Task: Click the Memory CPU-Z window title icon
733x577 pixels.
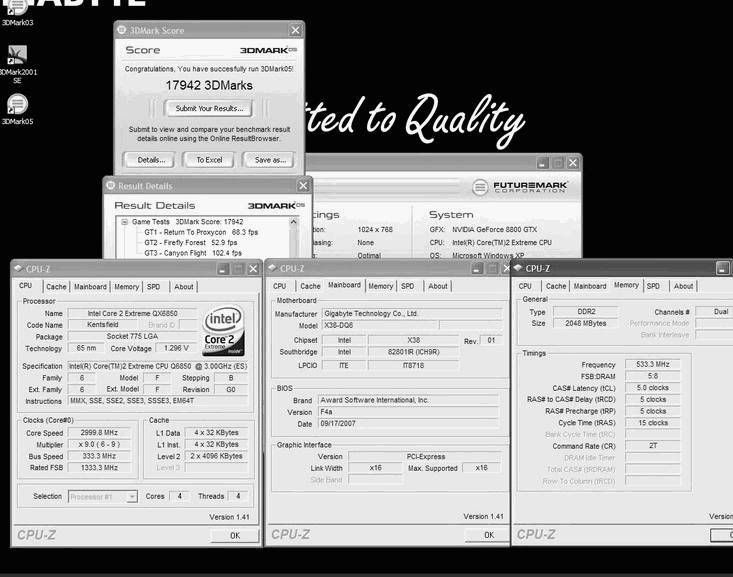Action: (518, 268)
